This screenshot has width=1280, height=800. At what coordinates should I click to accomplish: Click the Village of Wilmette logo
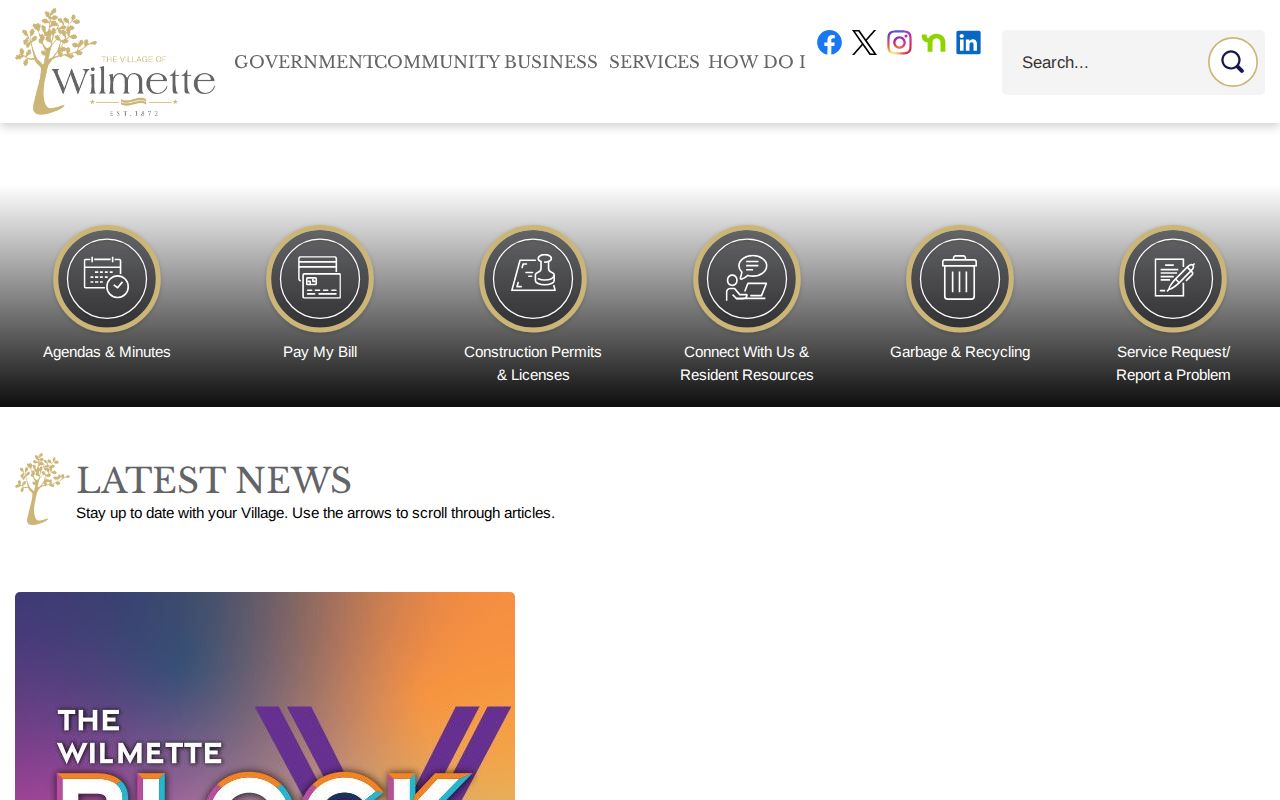(115, 62)
